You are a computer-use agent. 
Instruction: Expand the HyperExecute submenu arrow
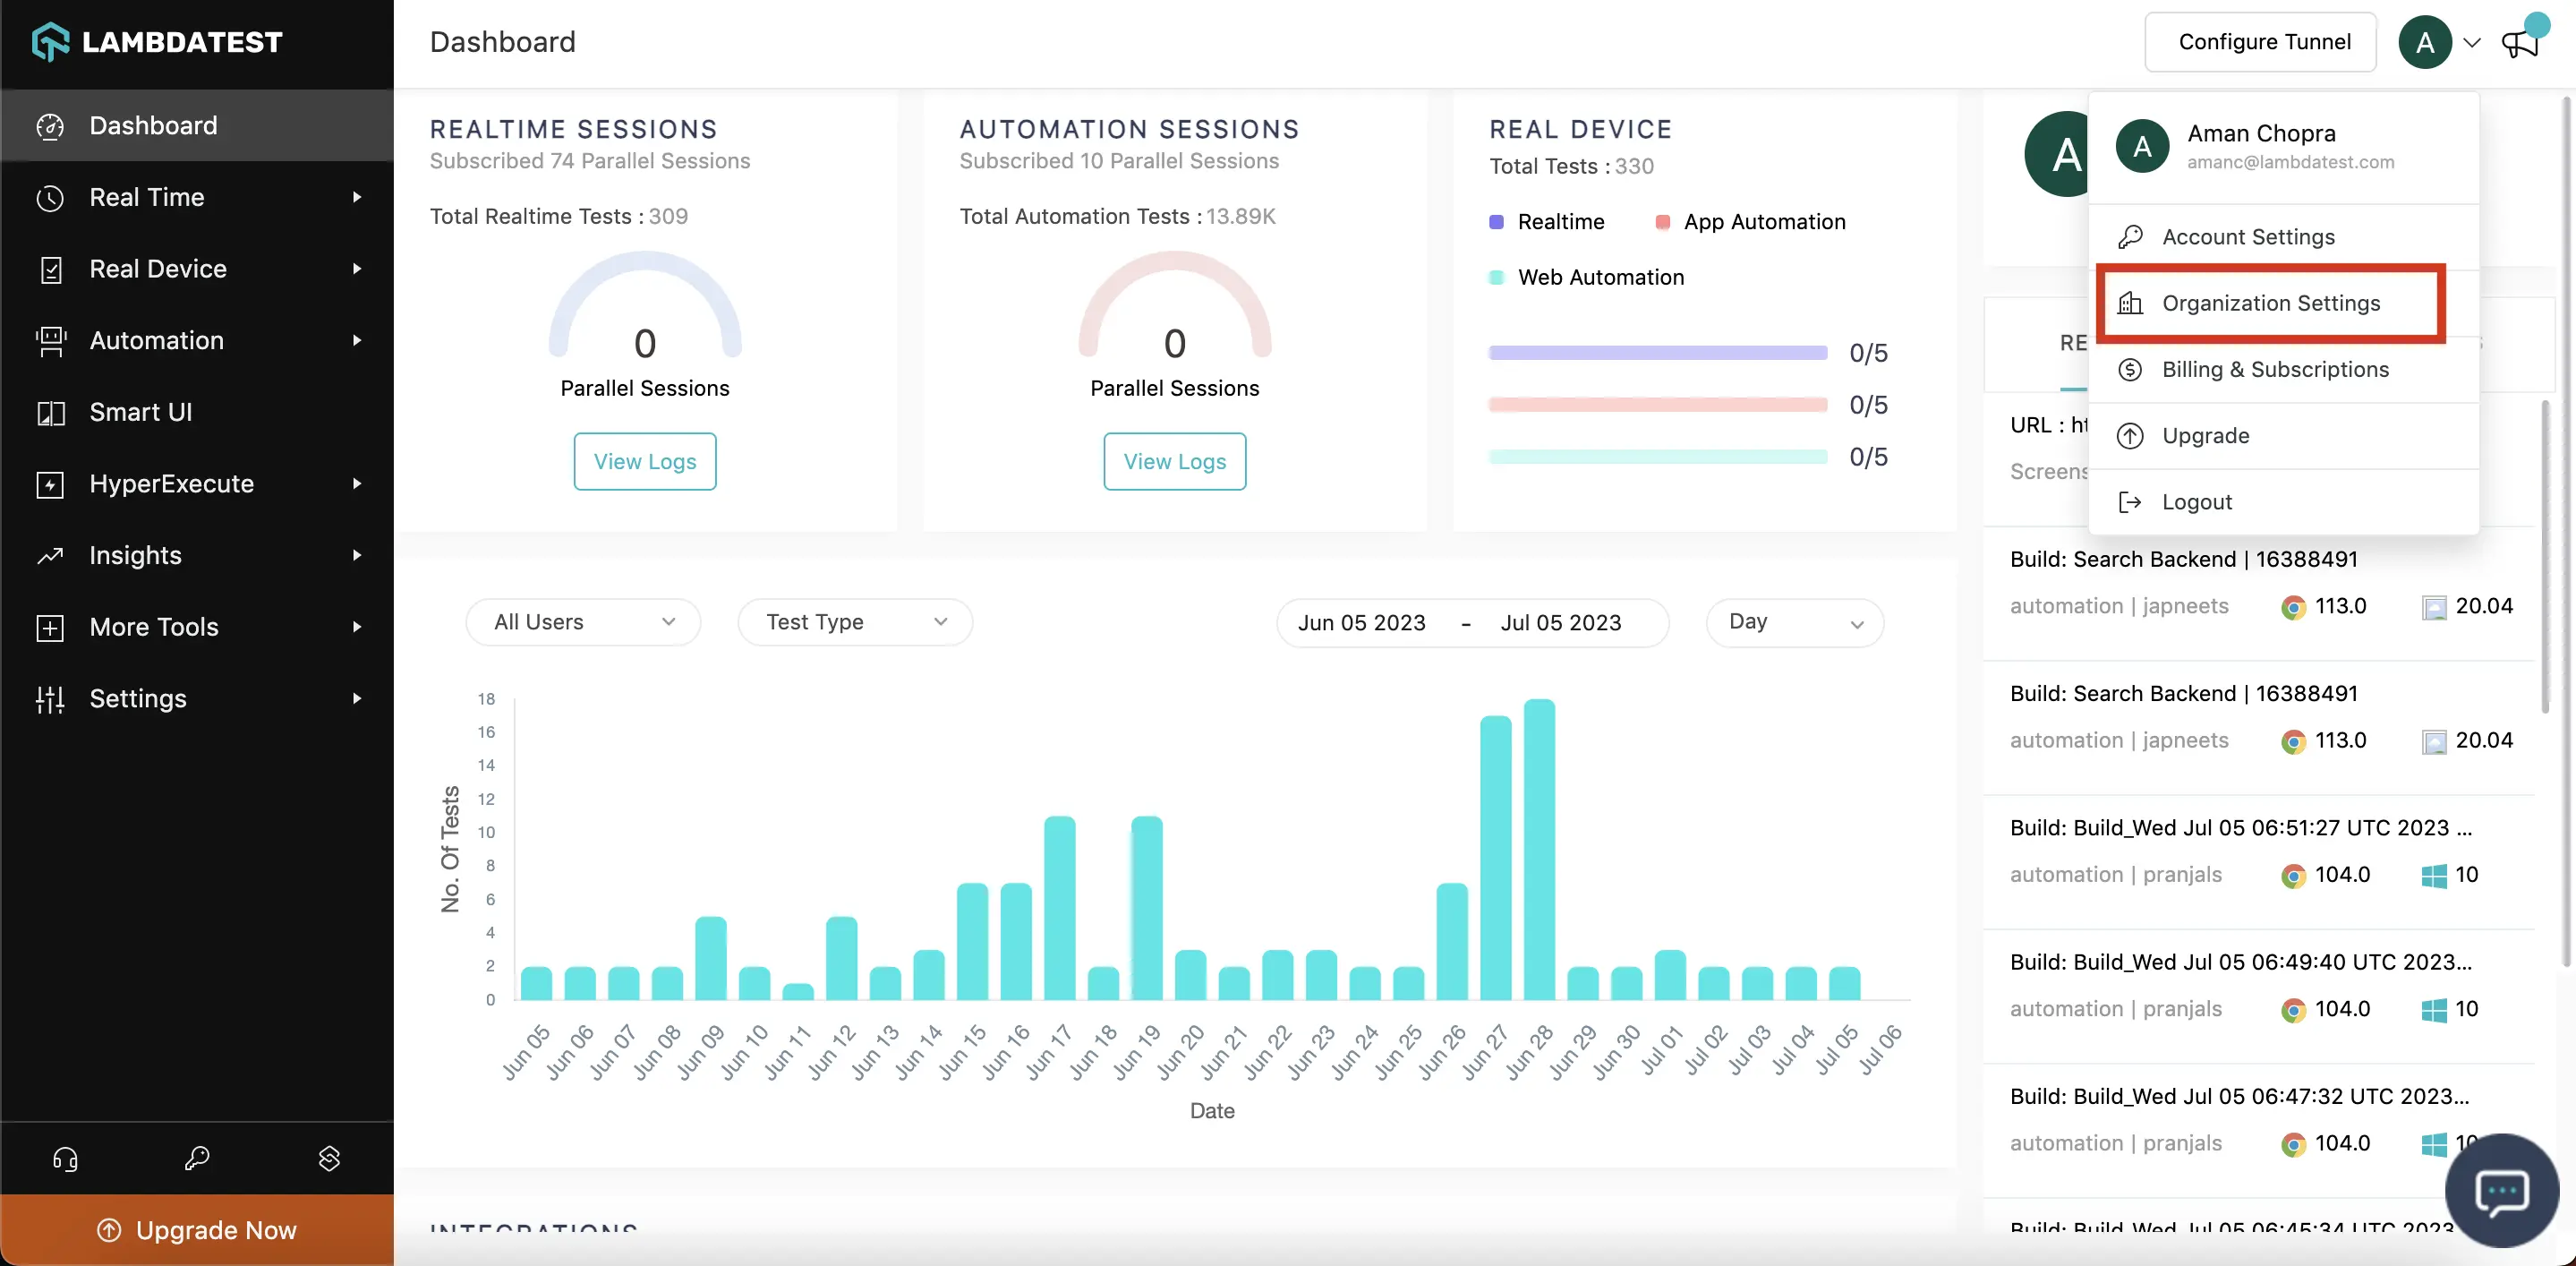357,484
